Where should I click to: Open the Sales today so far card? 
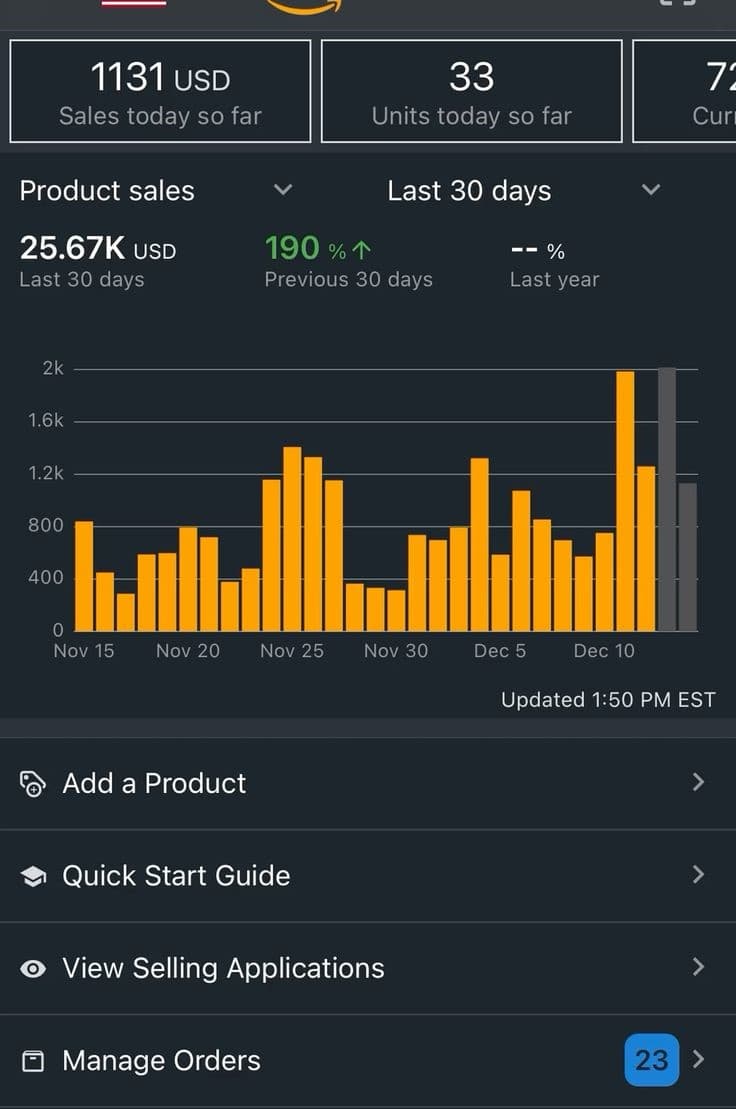160,91
